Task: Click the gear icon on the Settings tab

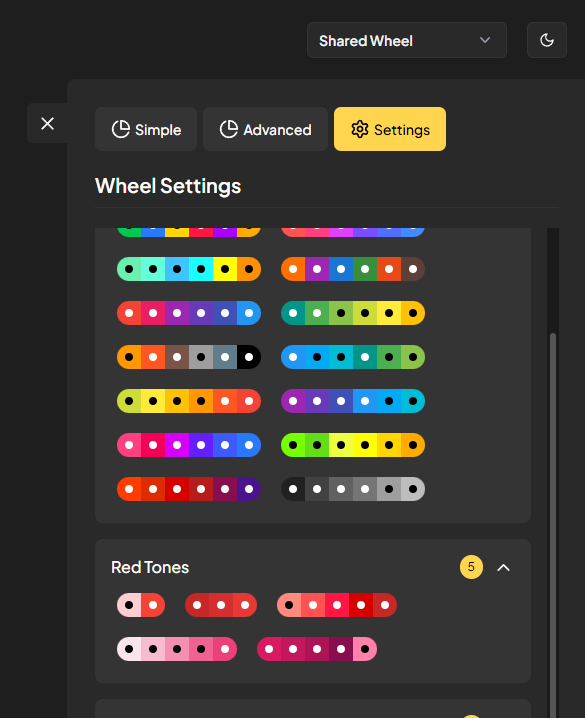Action: coord(360,130)
